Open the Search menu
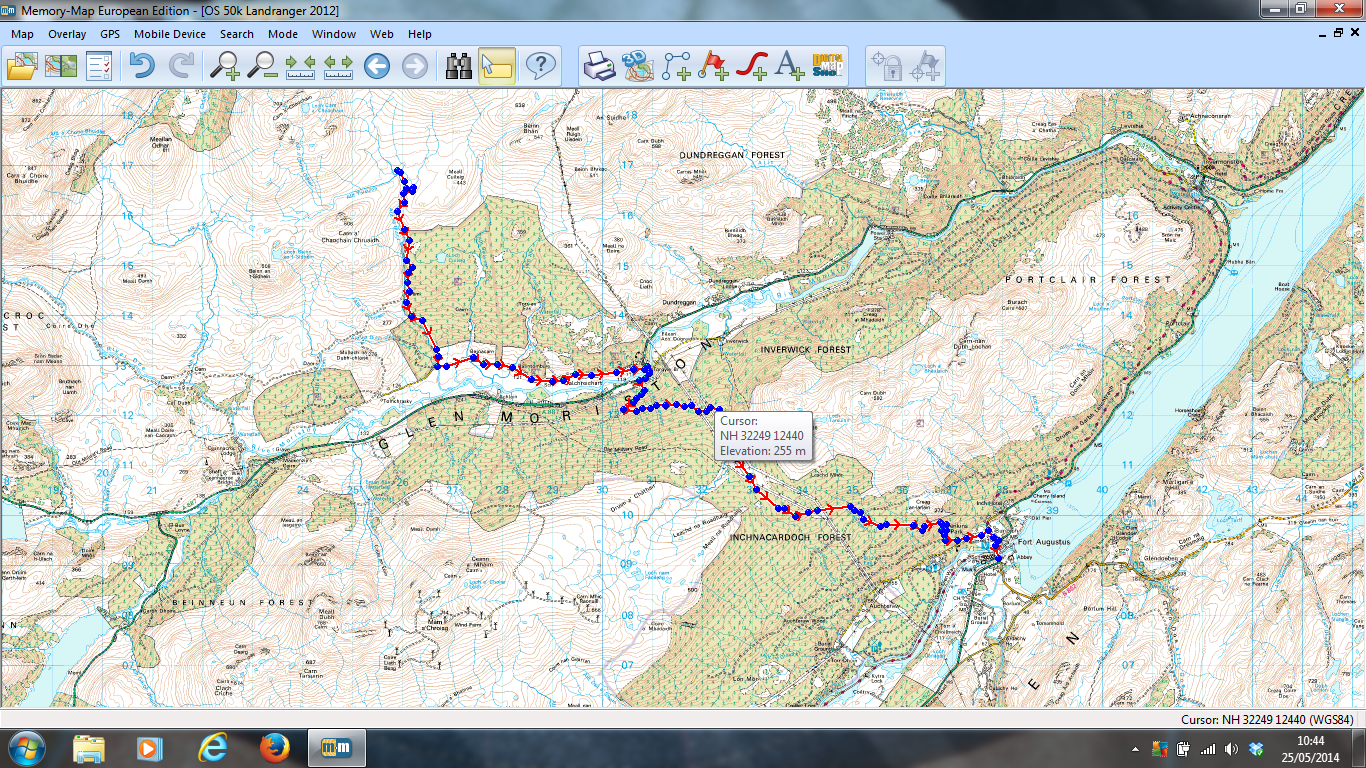 point(237,34)
